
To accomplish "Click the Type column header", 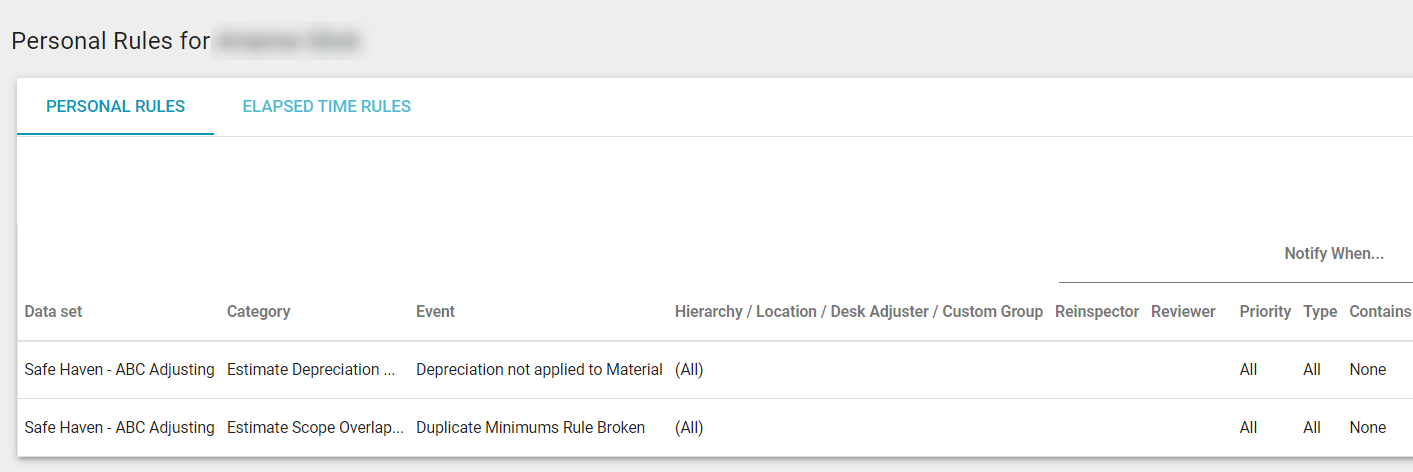I will pos(1320,311).
